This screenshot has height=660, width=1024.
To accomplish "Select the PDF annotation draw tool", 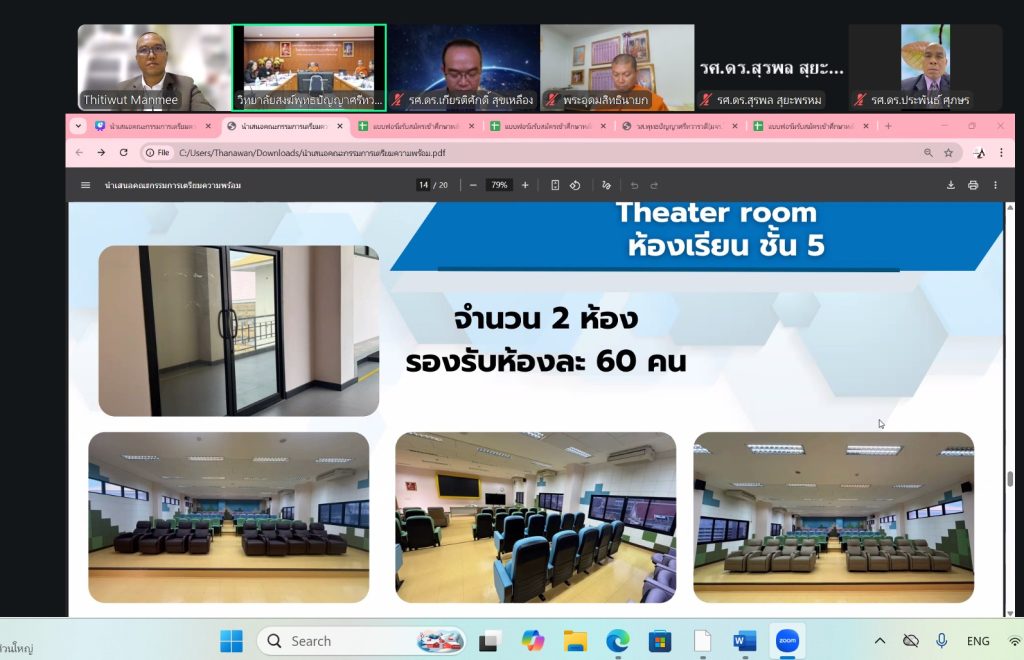I will pyautogui.click(x=606, y=185).
